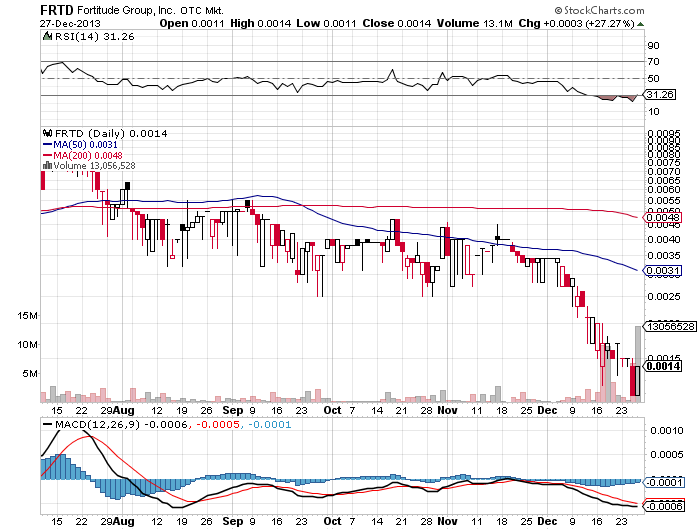Click the Oct label on MACD axis
Screen dimensions: 700x530
tap(332, 521)
